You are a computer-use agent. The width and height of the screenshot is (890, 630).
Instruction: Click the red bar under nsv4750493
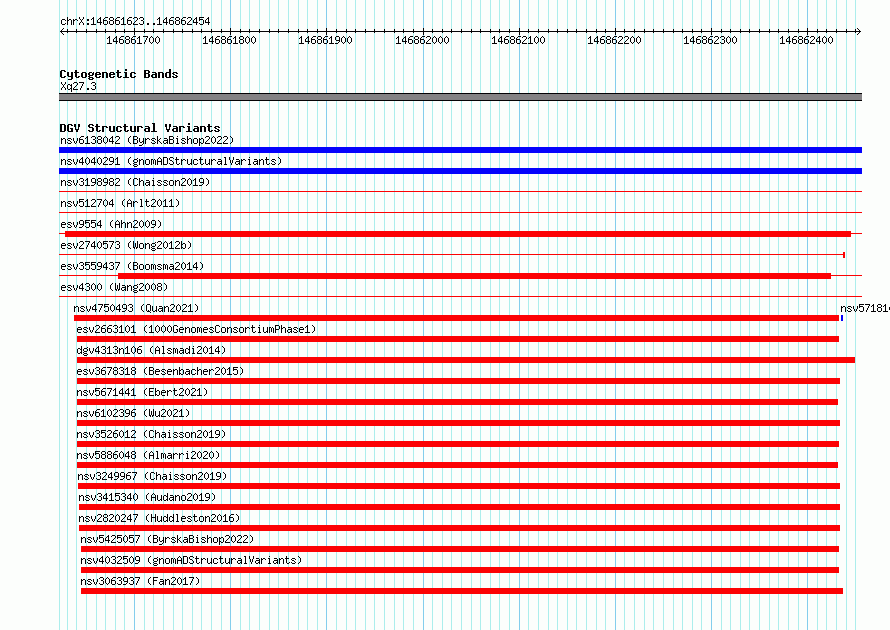[x=456, y=318]
